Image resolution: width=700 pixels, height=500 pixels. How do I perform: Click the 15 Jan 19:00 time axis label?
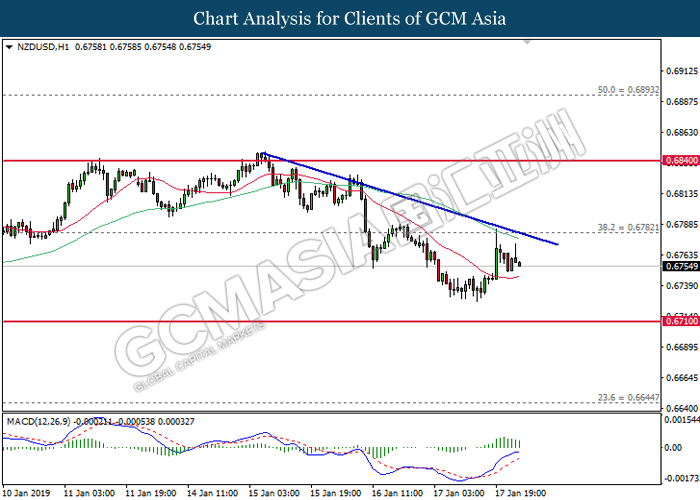[336, 493]
